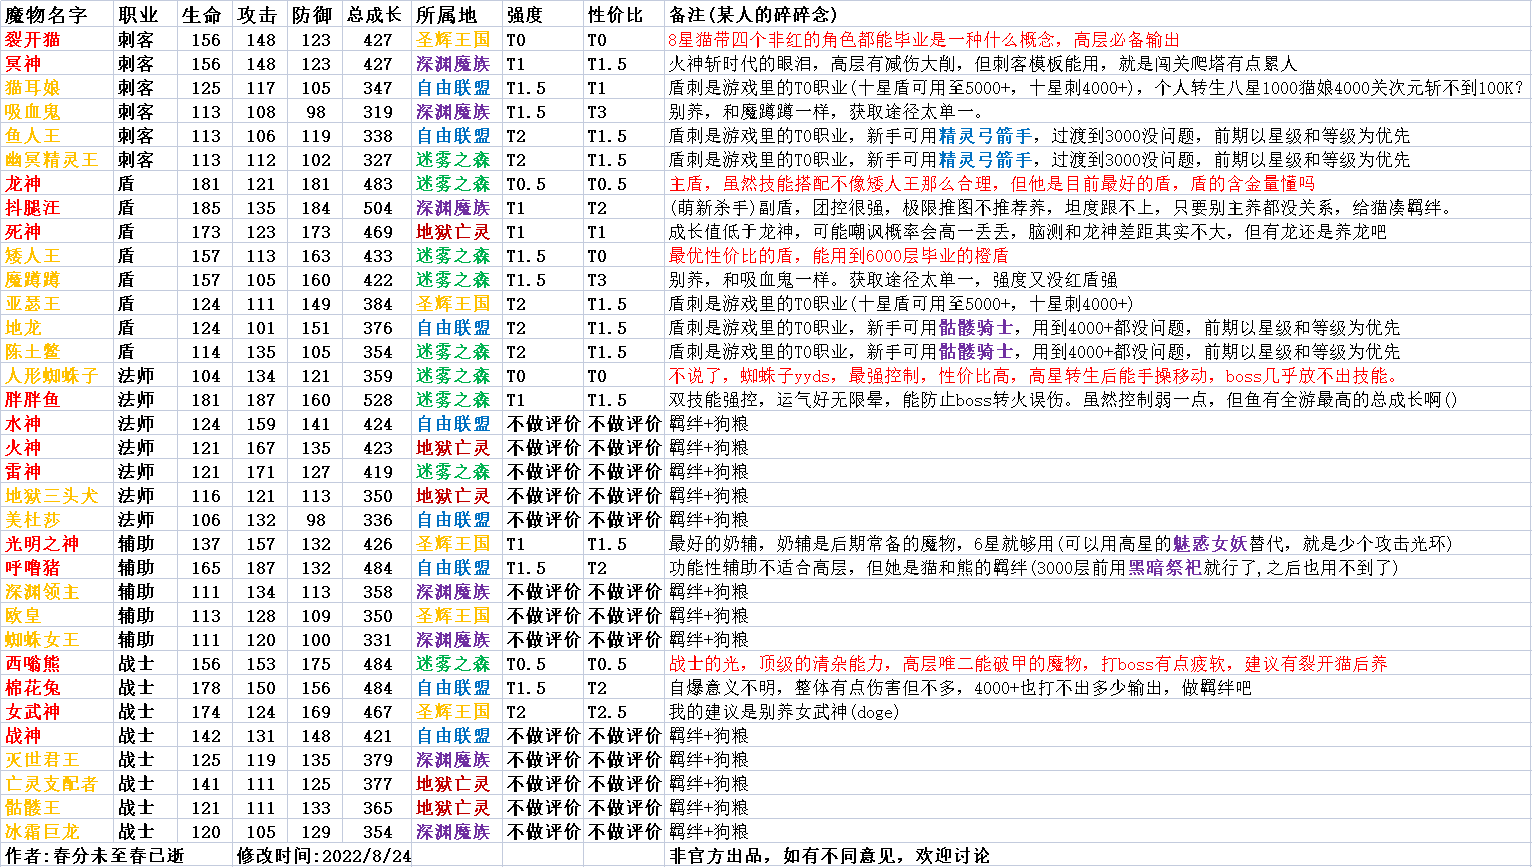Click the 矮人王 name cell

point(33,256)
